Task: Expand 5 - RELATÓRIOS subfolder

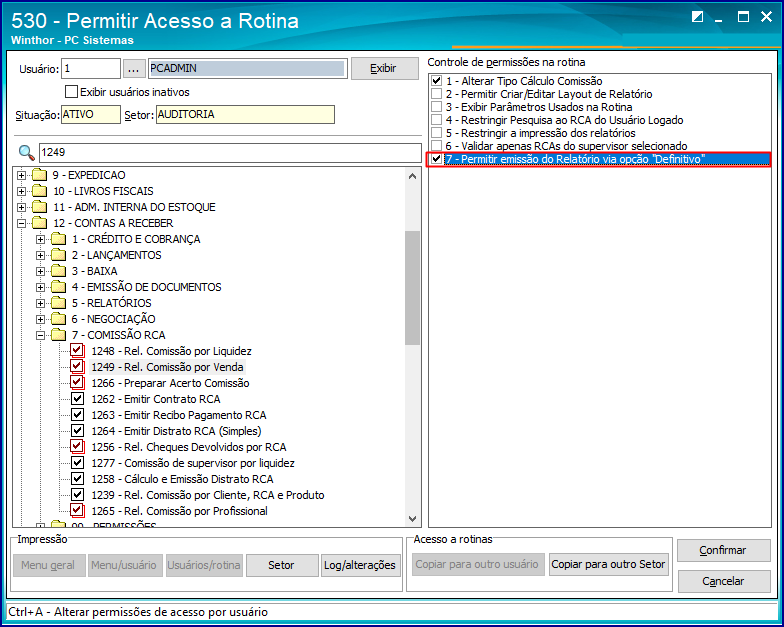Action: coord(40,304)
